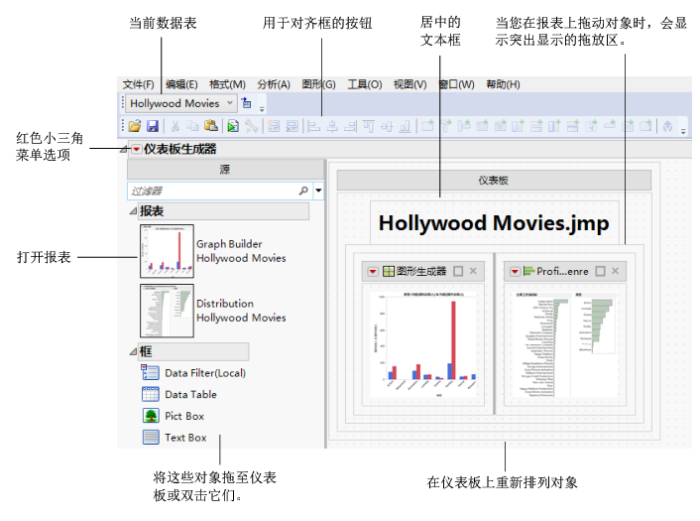Open the Hollywood Movies data table dropdown

click(231, 102)
